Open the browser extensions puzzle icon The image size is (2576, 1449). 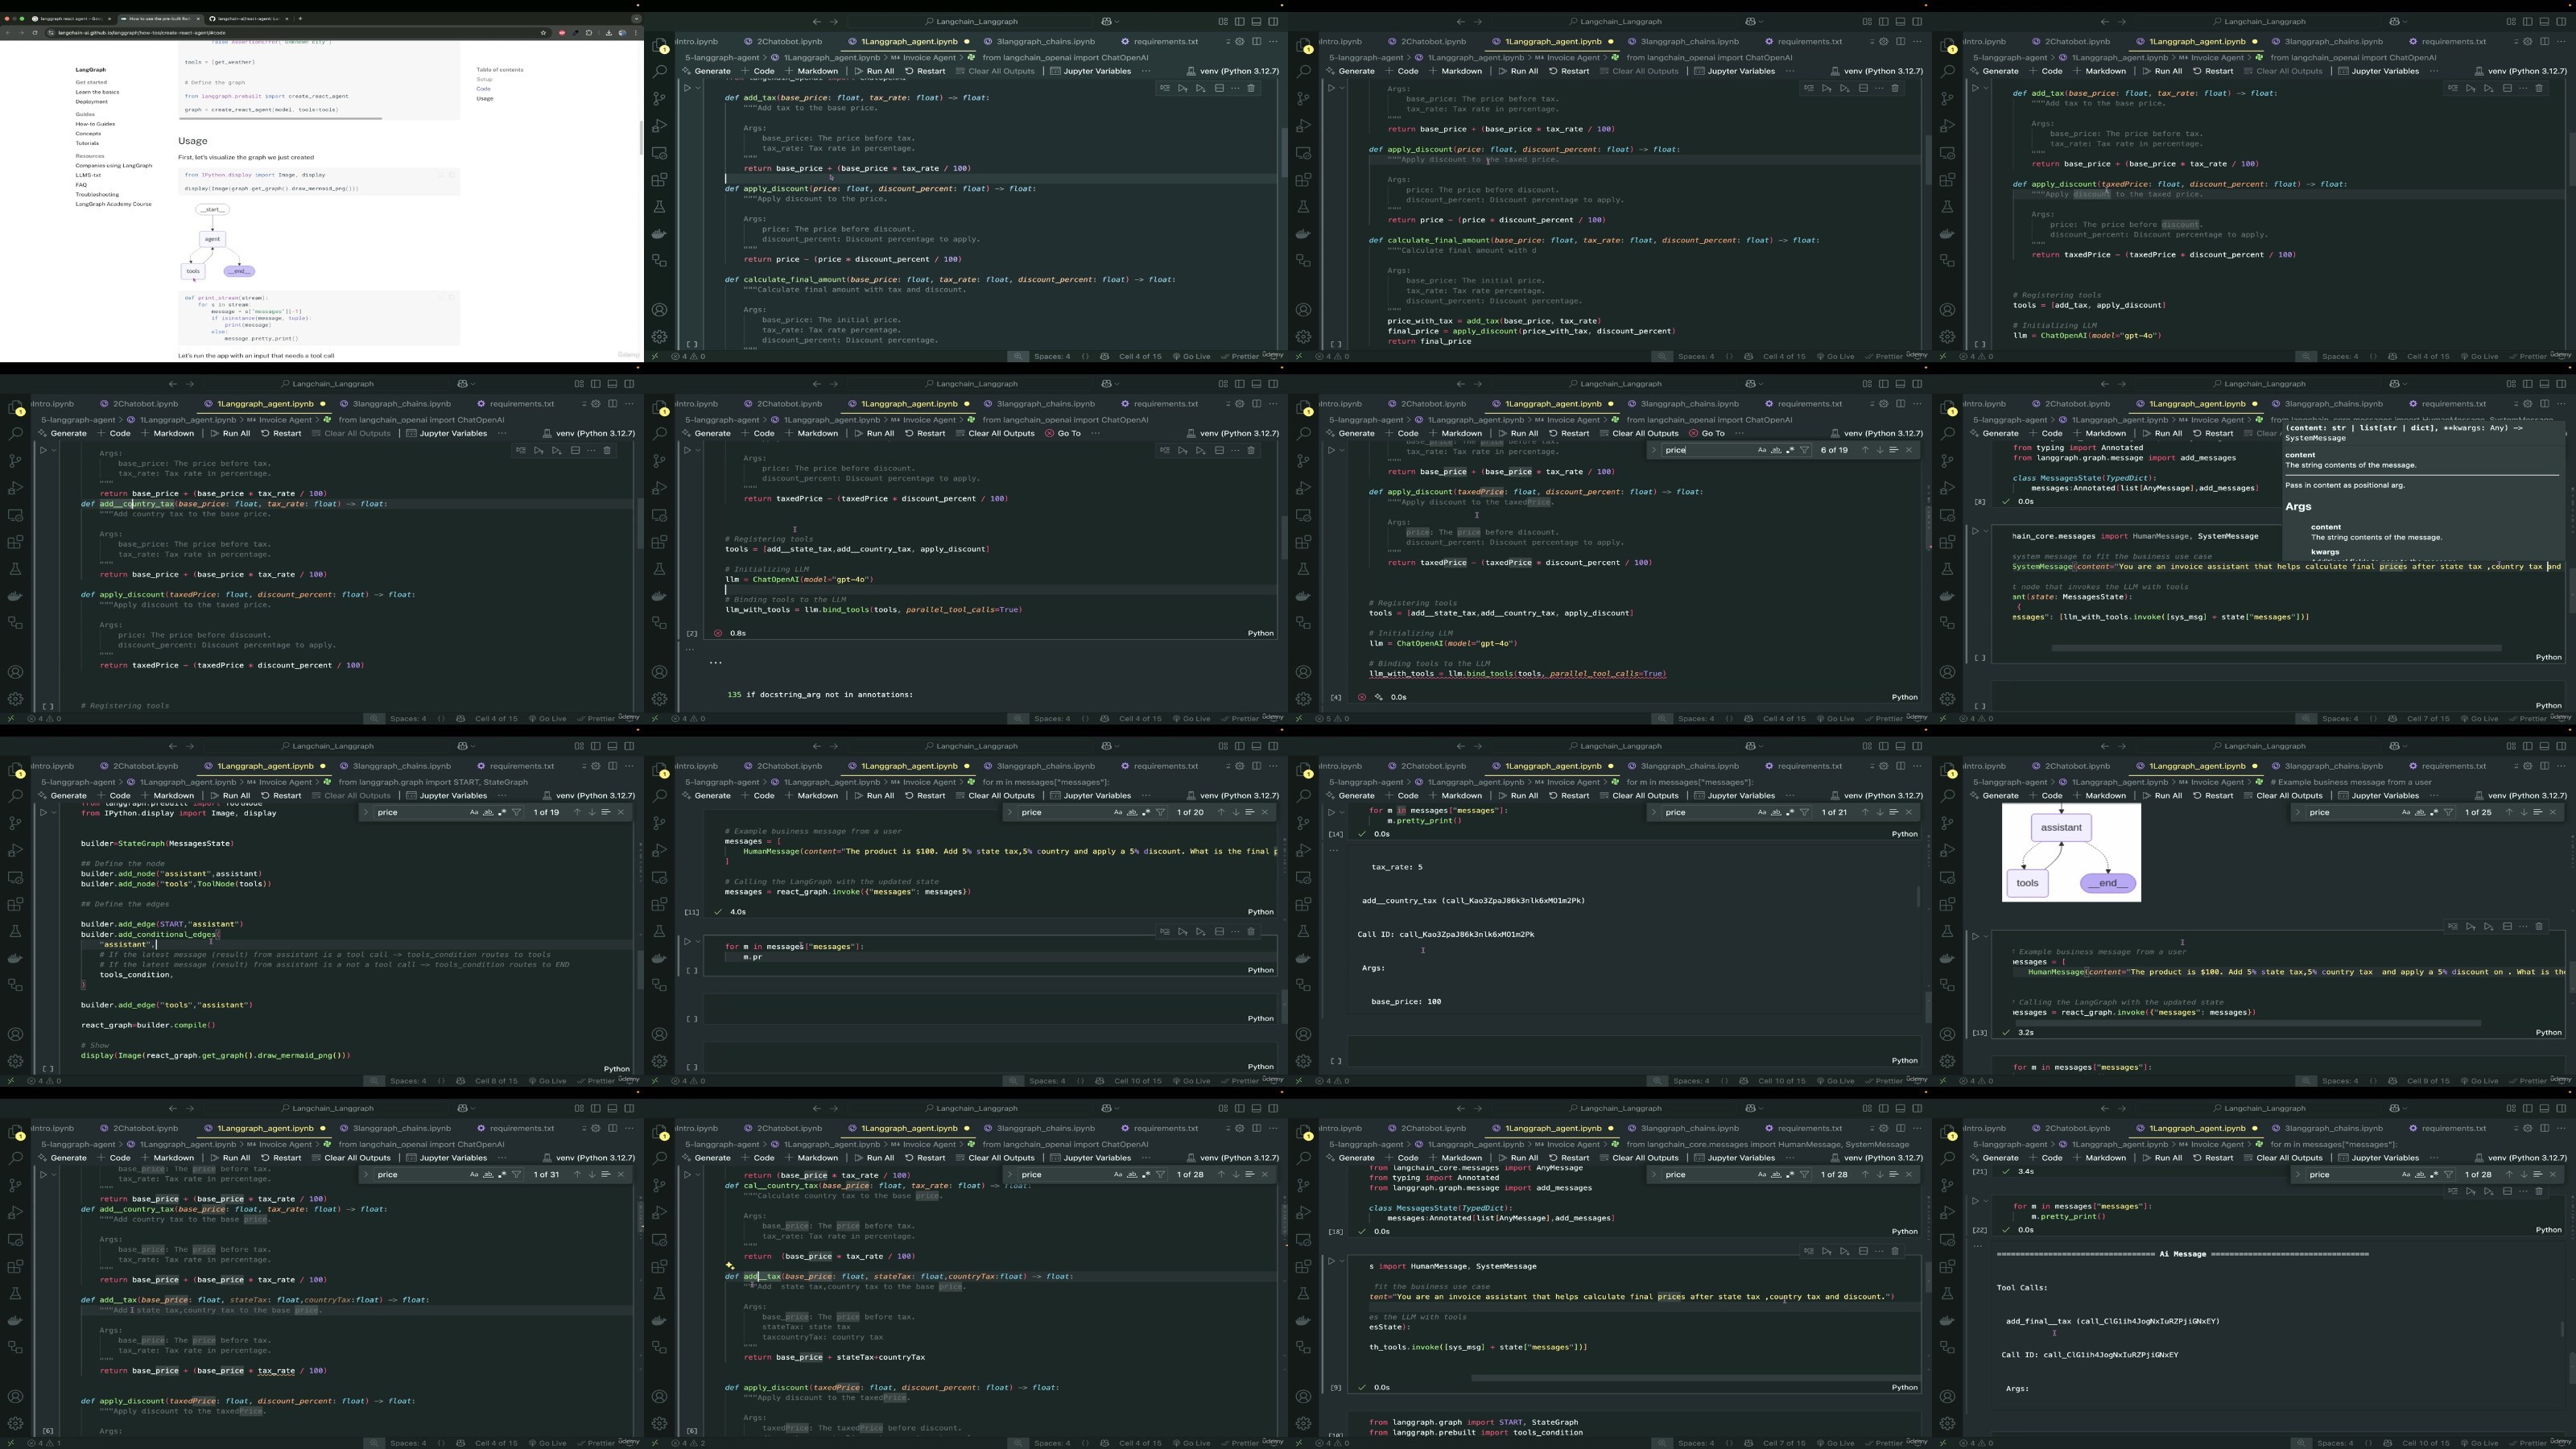click(x=589, y=32)
